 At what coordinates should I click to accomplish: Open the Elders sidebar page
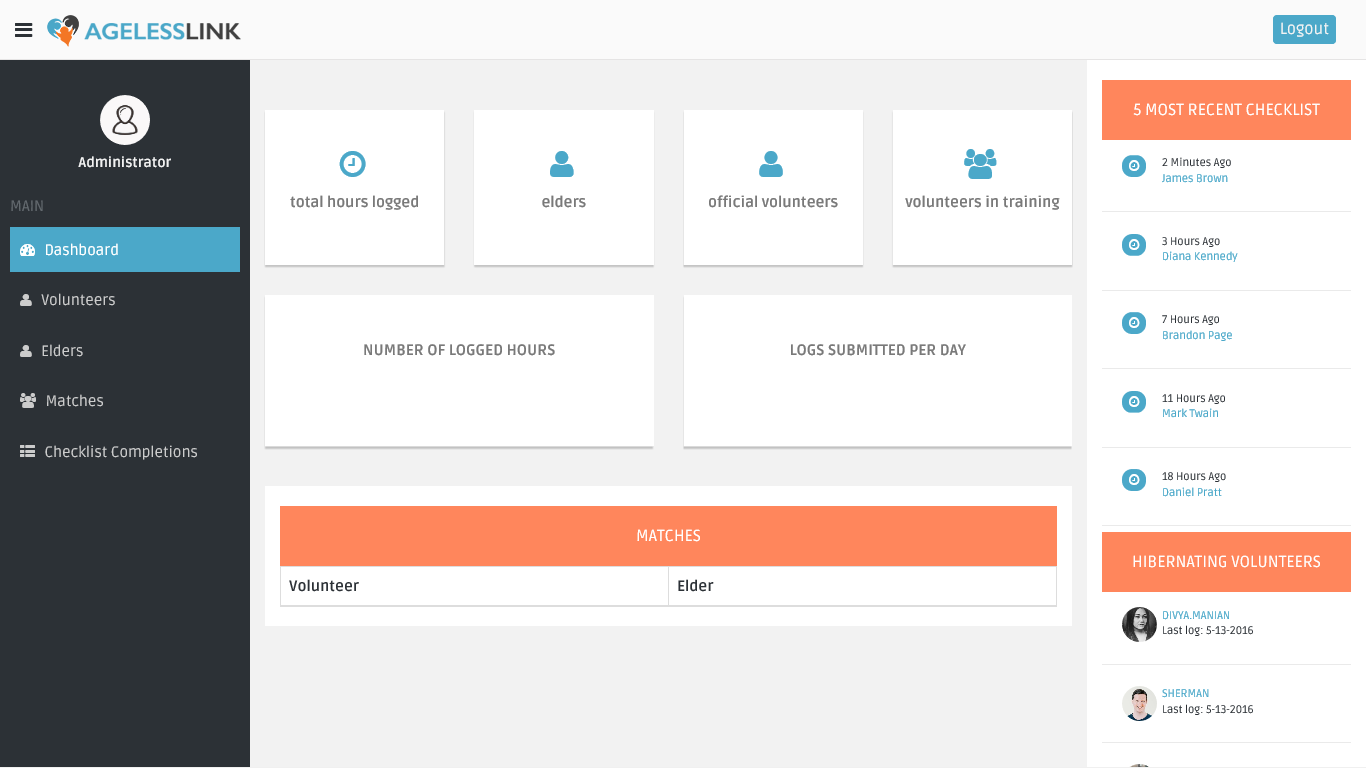point(62,351)
